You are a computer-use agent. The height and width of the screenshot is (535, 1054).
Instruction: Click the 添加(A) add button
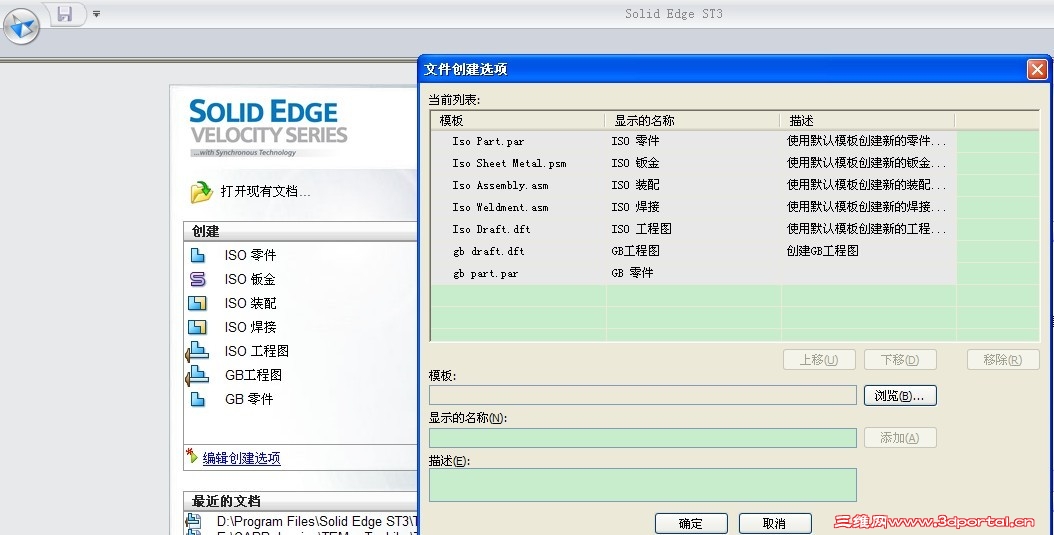pyautogui.click(x=900, y=438)
